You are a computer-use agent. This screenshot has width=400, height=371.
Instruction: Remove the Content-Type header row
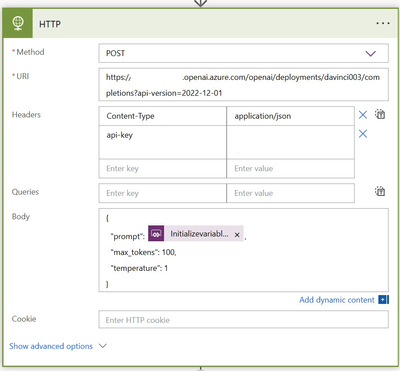(363, 115)
